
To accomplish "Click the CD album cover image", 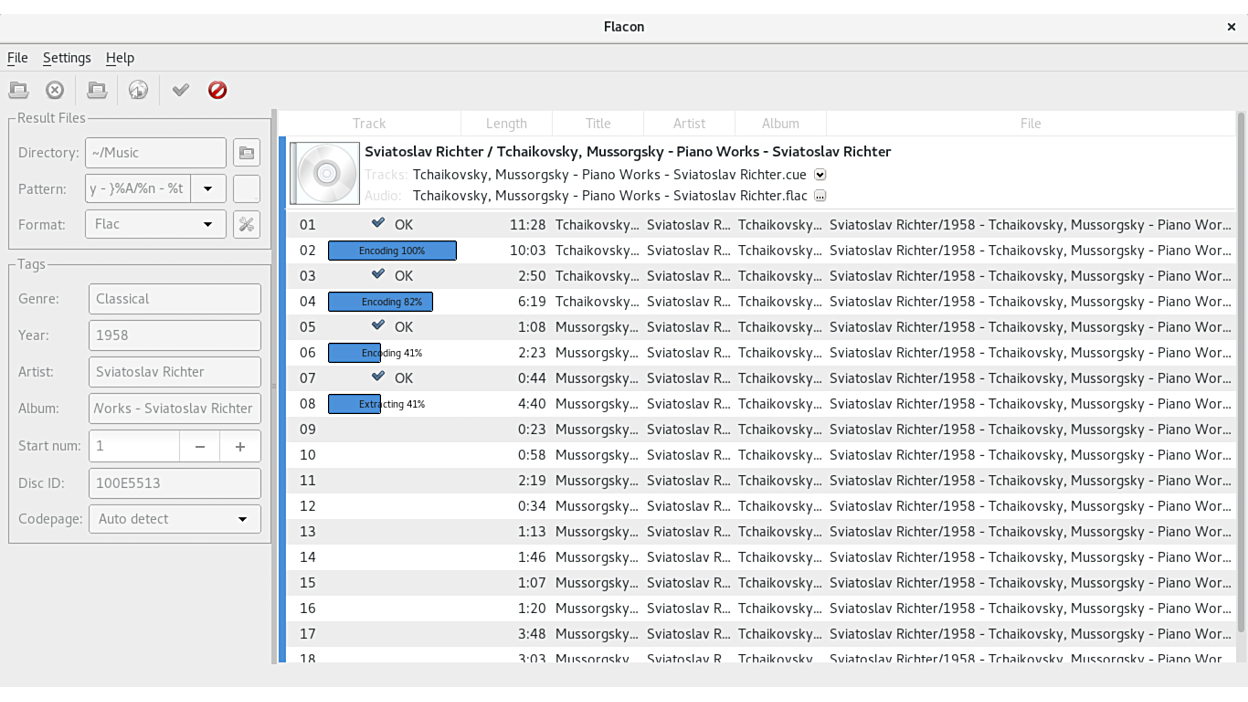I will tap(325, 173).
